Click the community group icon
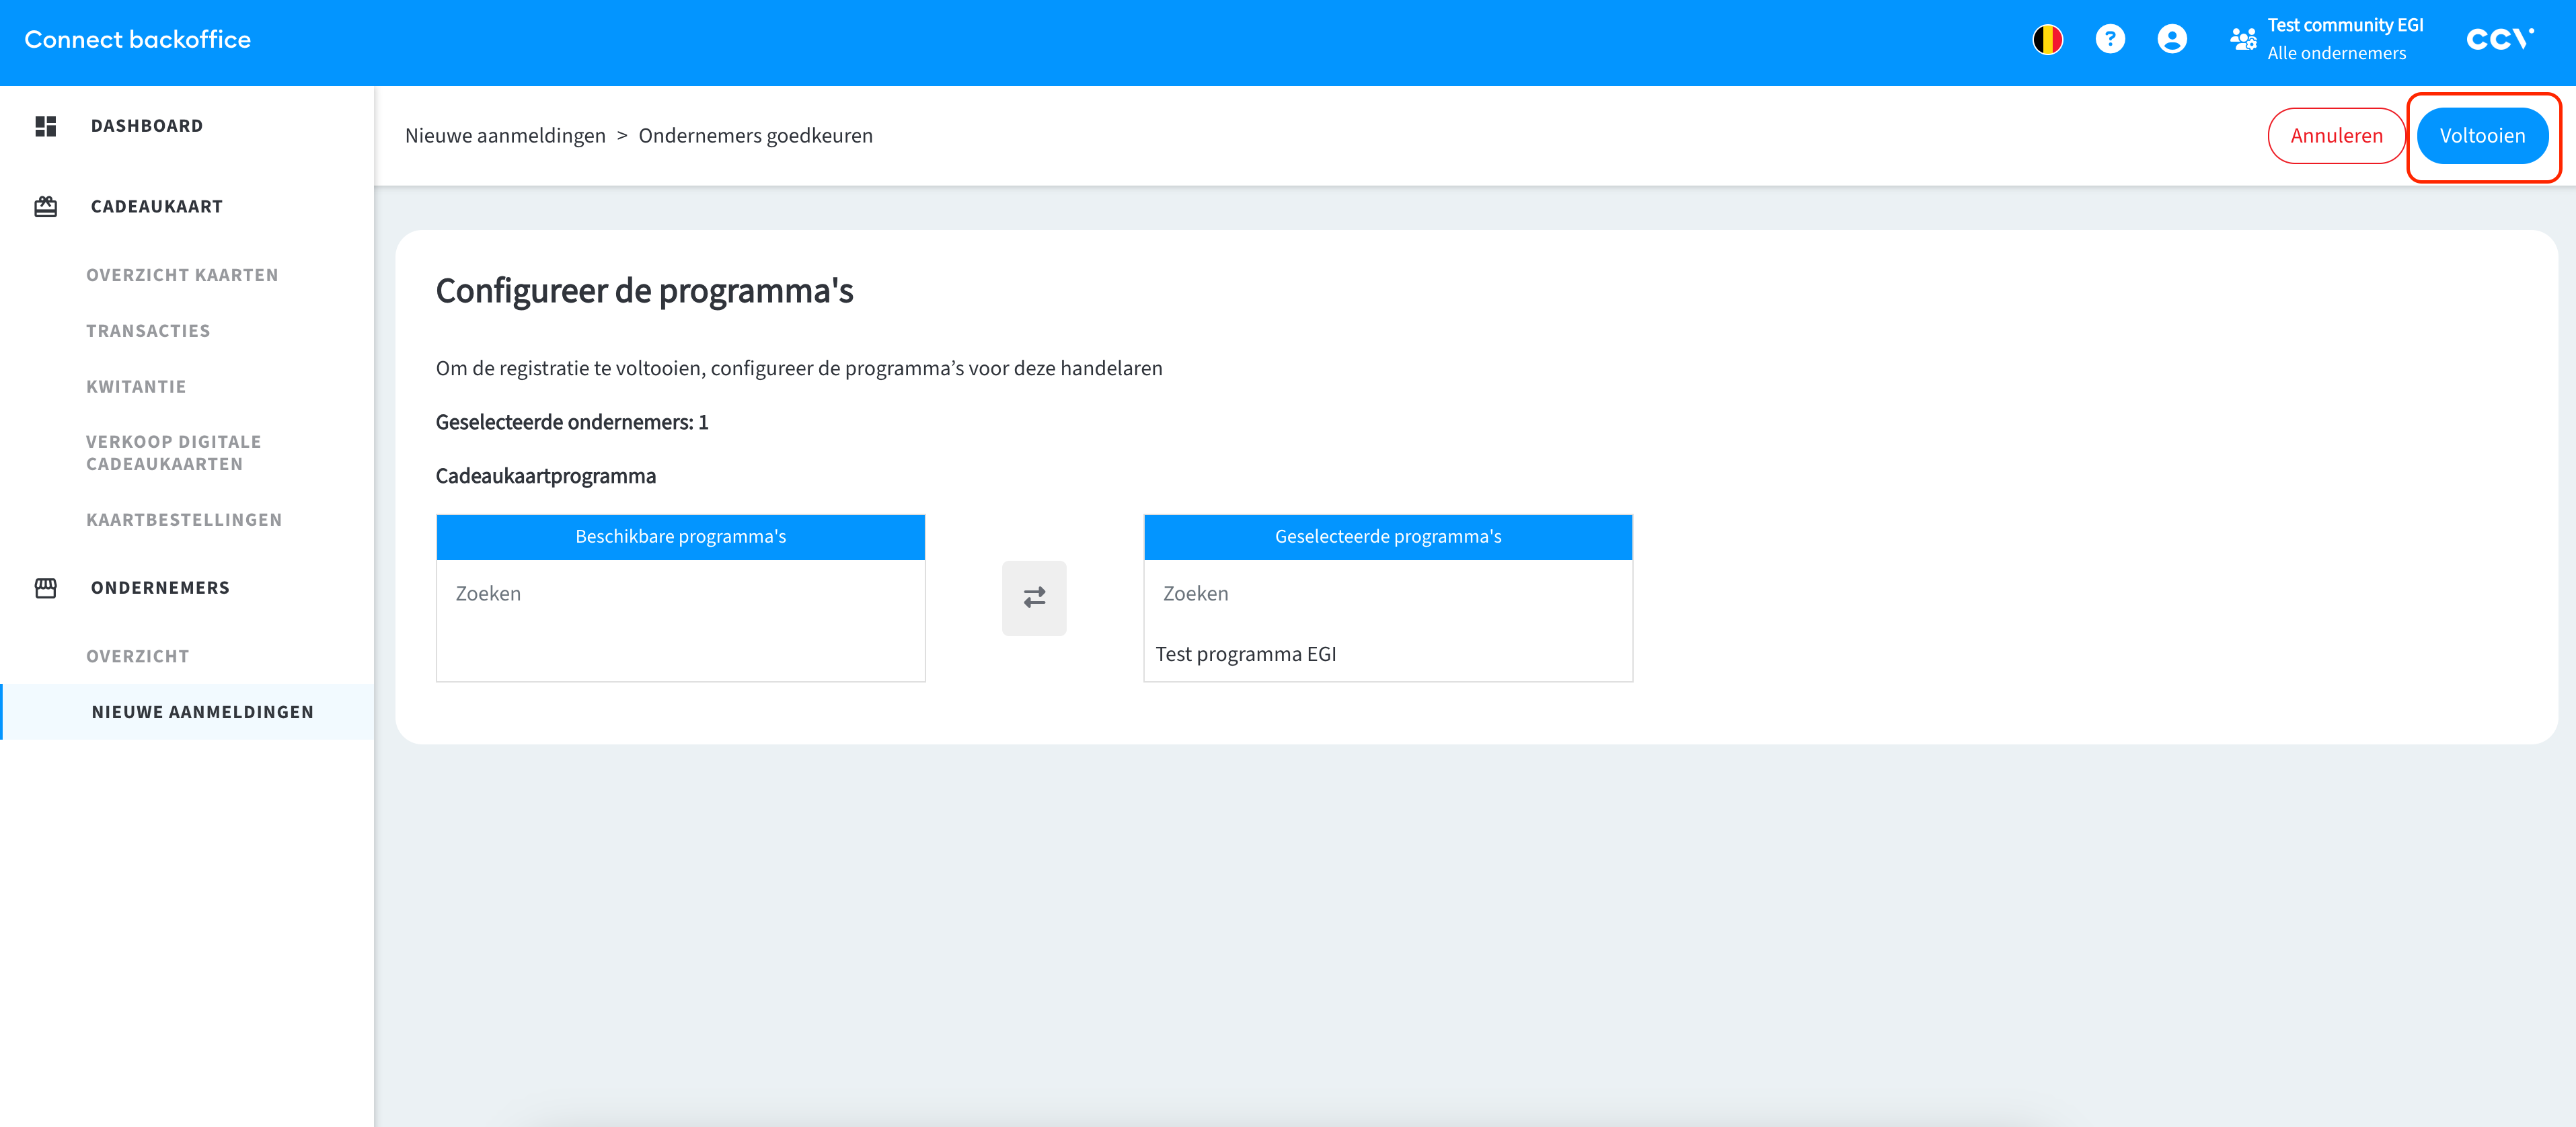This screenshot has height=1127, width=2576. 2242,40
